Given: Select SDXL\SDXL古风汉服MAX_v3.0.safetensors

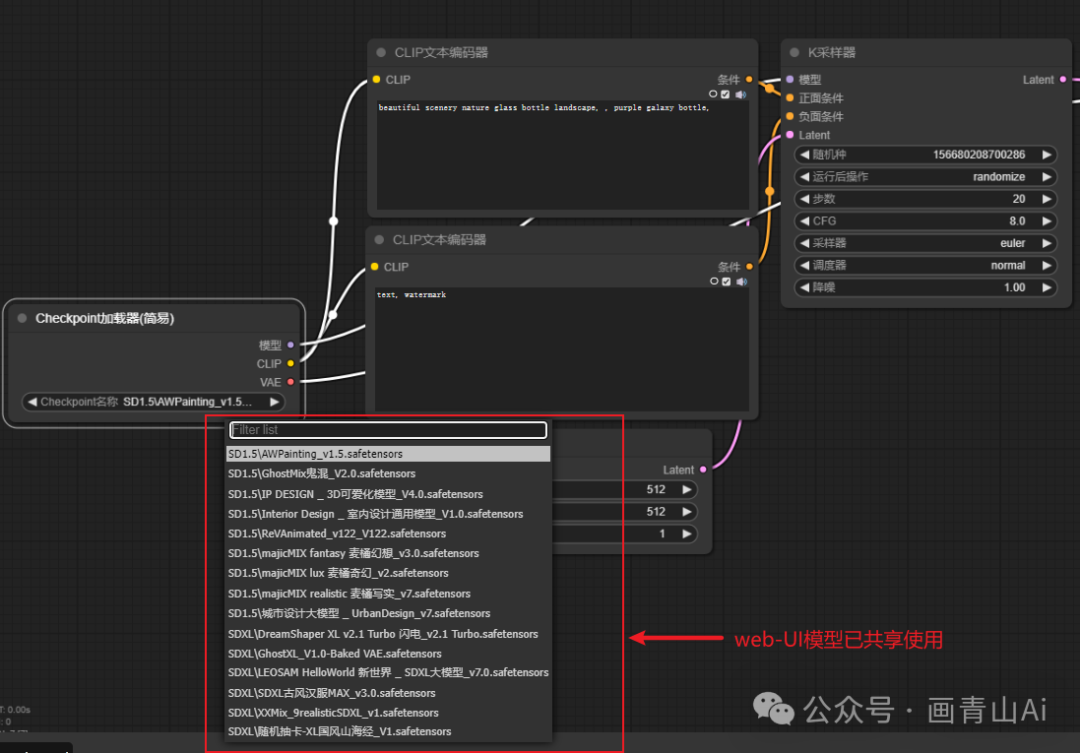Looking at the screenshot, I should pos(388,693).
